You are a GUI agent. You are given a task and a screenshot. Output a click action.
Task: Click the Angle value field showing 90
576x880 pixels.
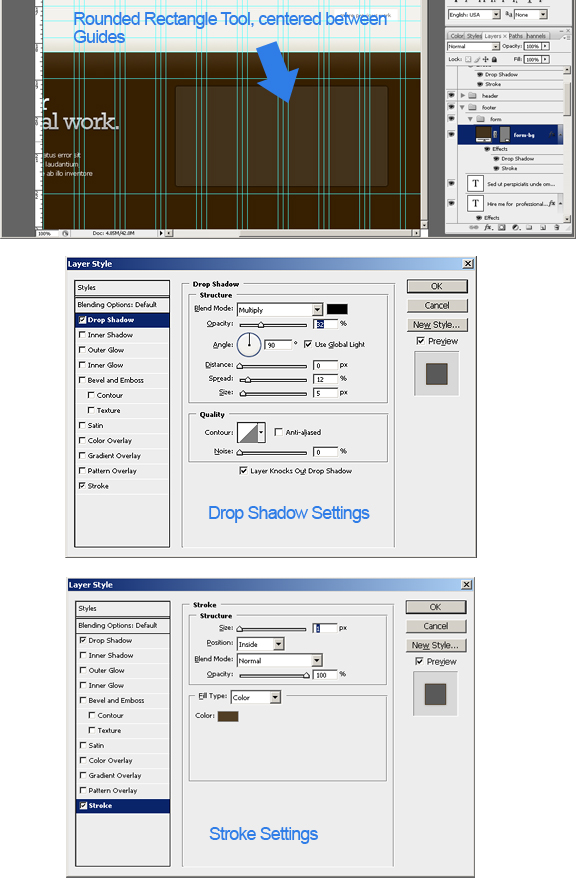click(278, 345)
